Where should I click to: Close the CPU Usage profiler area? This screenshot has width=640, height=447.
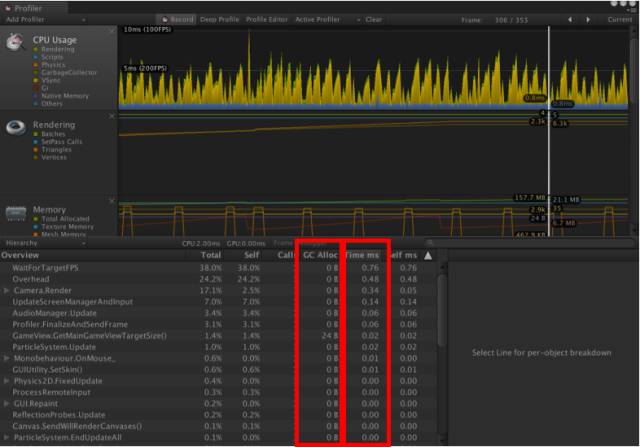point(112,31)
